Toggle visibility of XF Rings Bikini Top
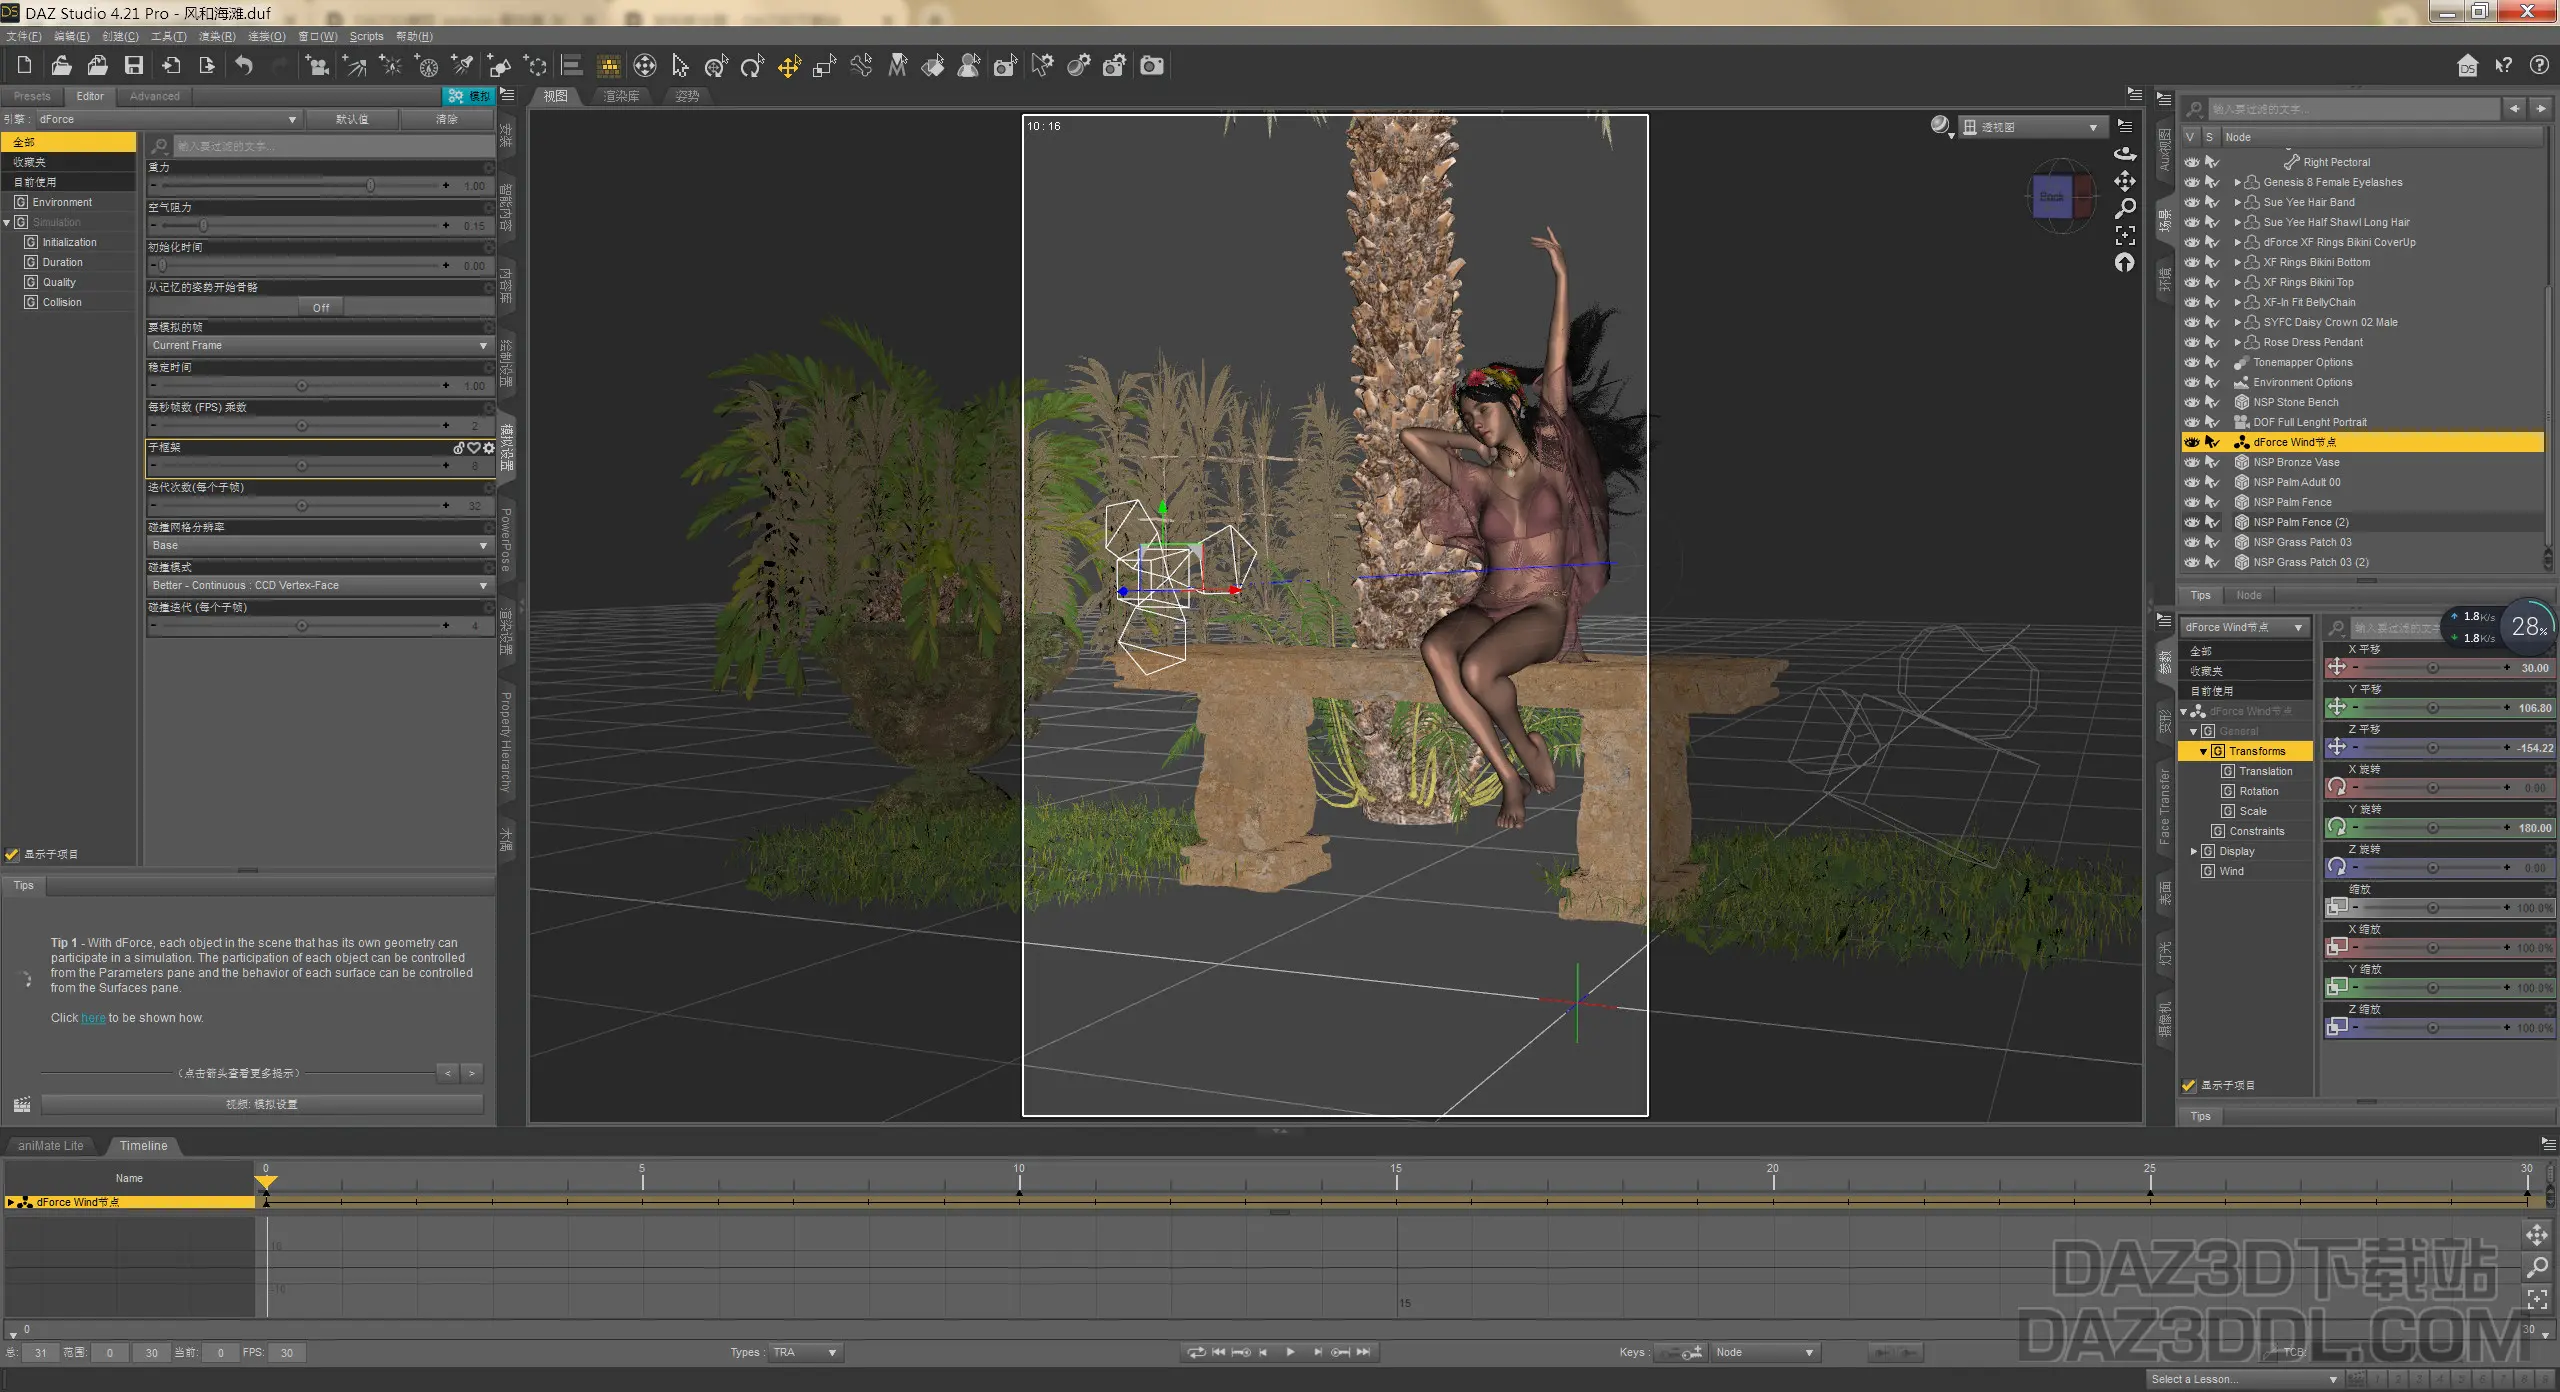This screenshot has height=1392, width=2560. (x=2192, y=282)
